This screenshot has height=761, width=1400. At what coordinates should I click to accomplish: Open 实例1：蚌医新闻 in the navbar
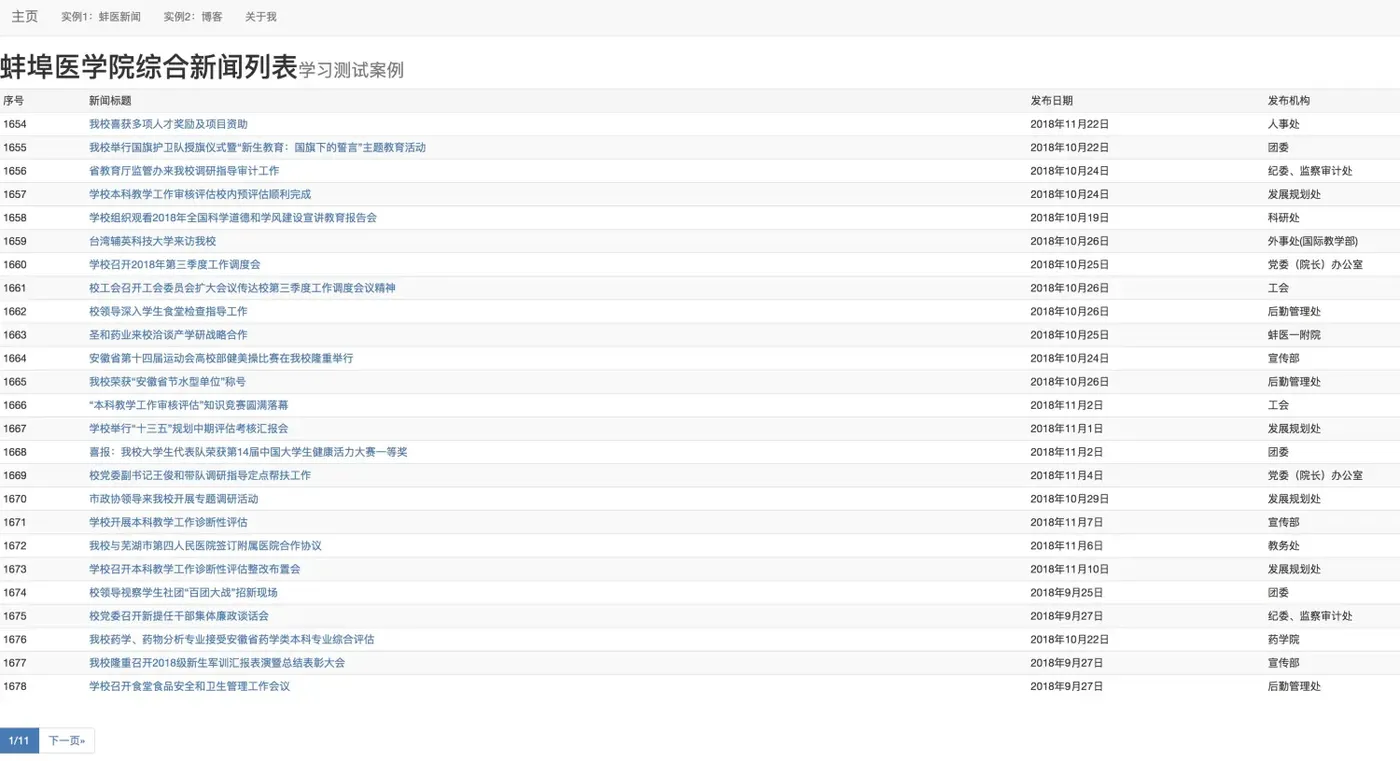coord(101,17)
